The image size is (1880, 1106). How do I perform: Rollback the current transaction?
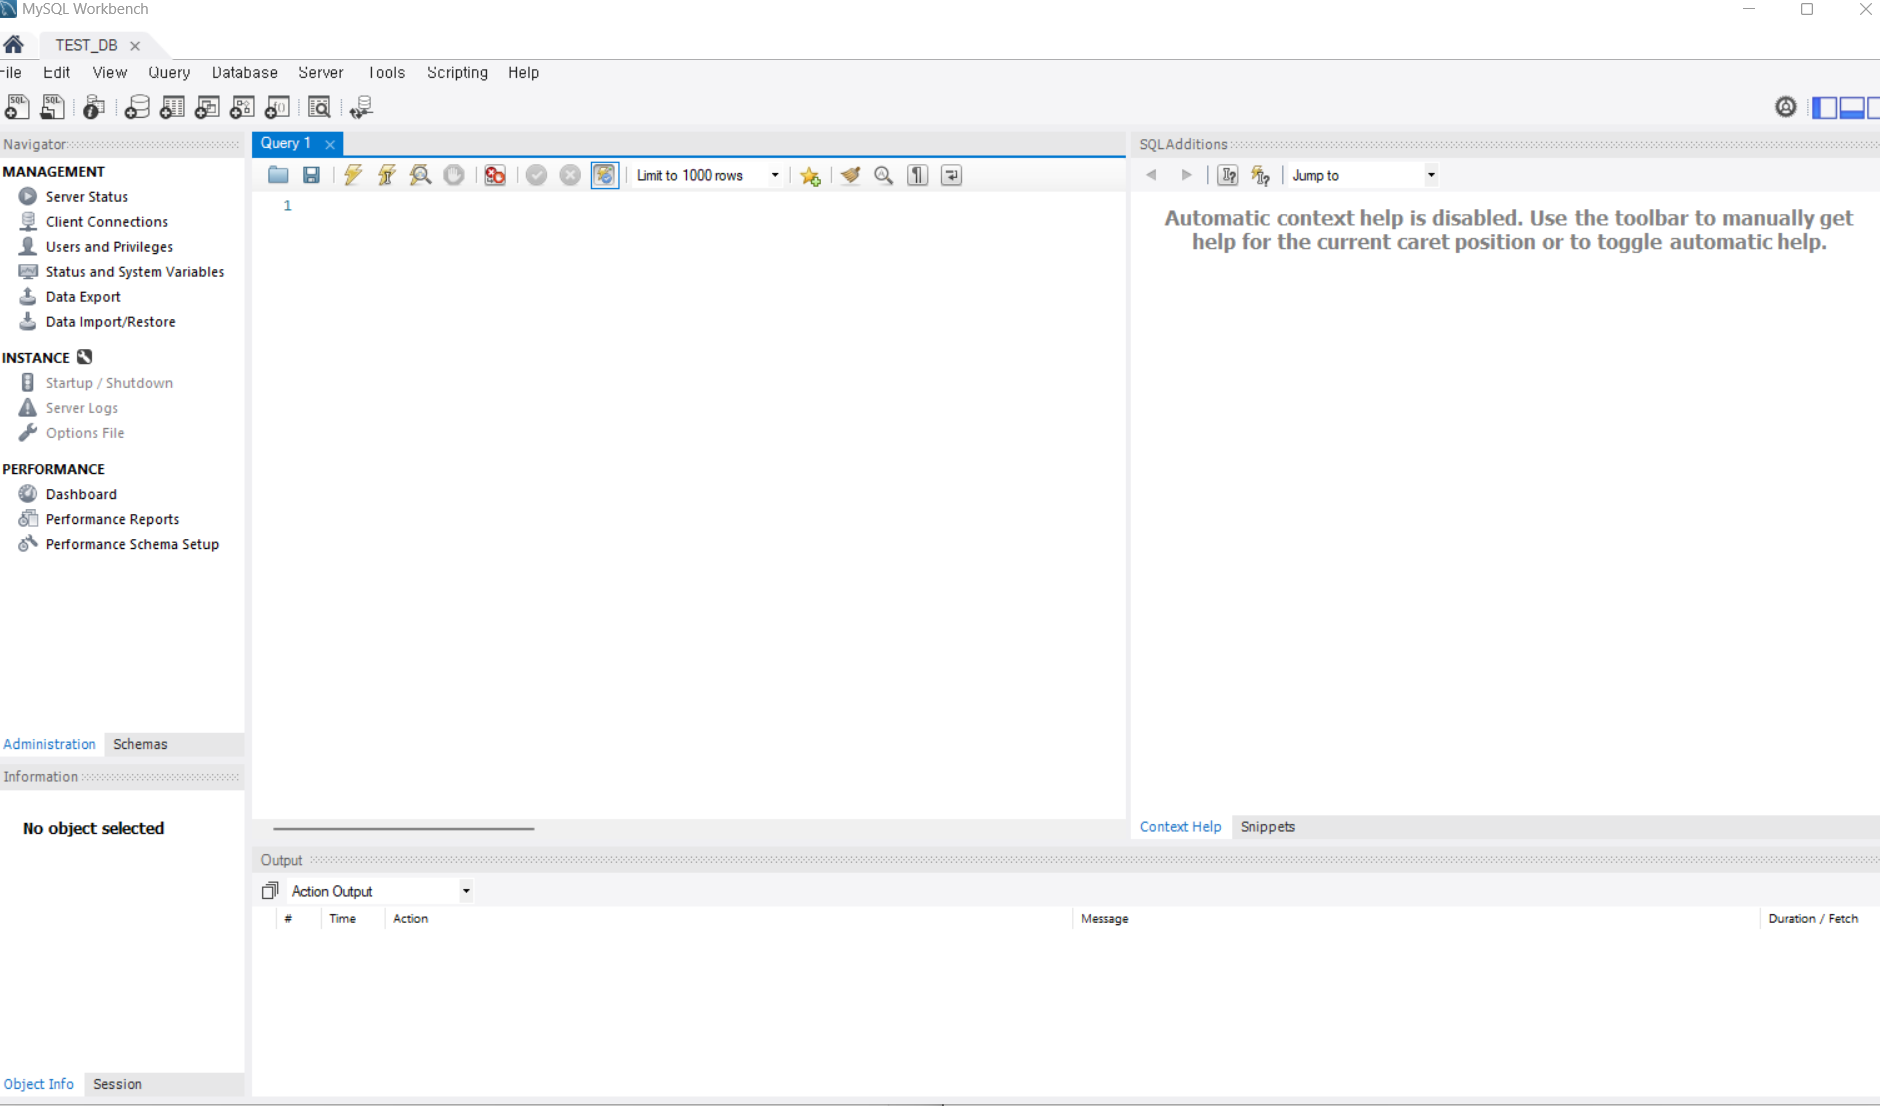point(570,175)
